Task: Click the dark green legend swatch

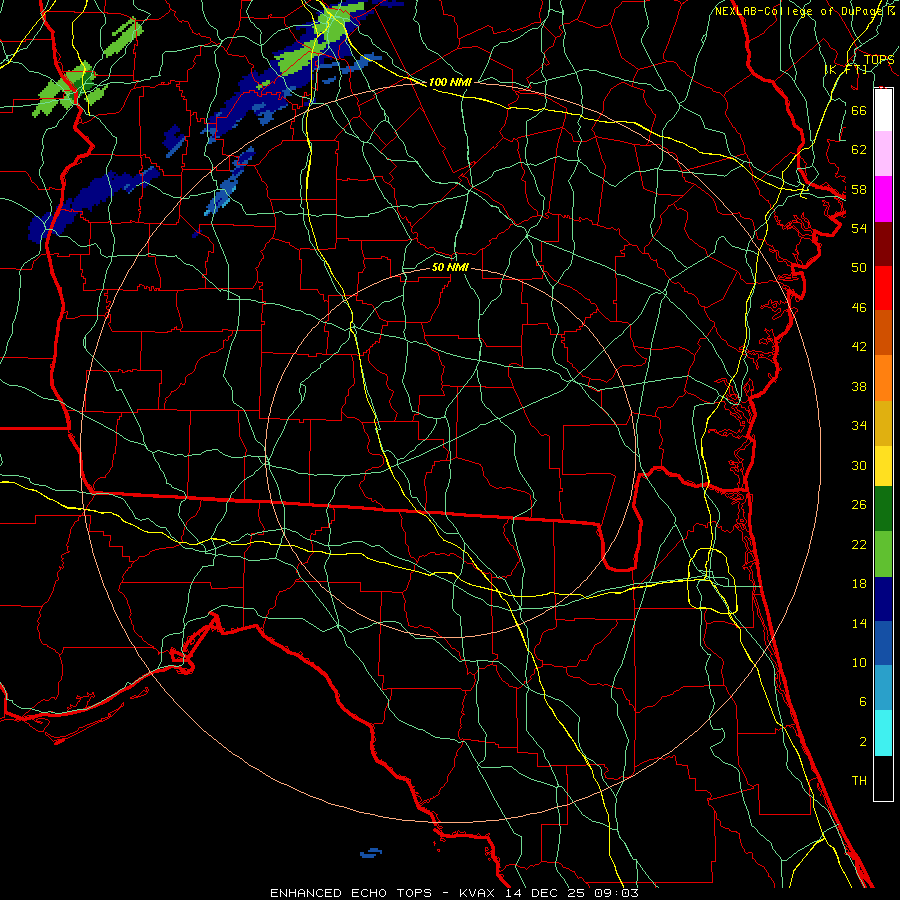Action: coord(883,509)
